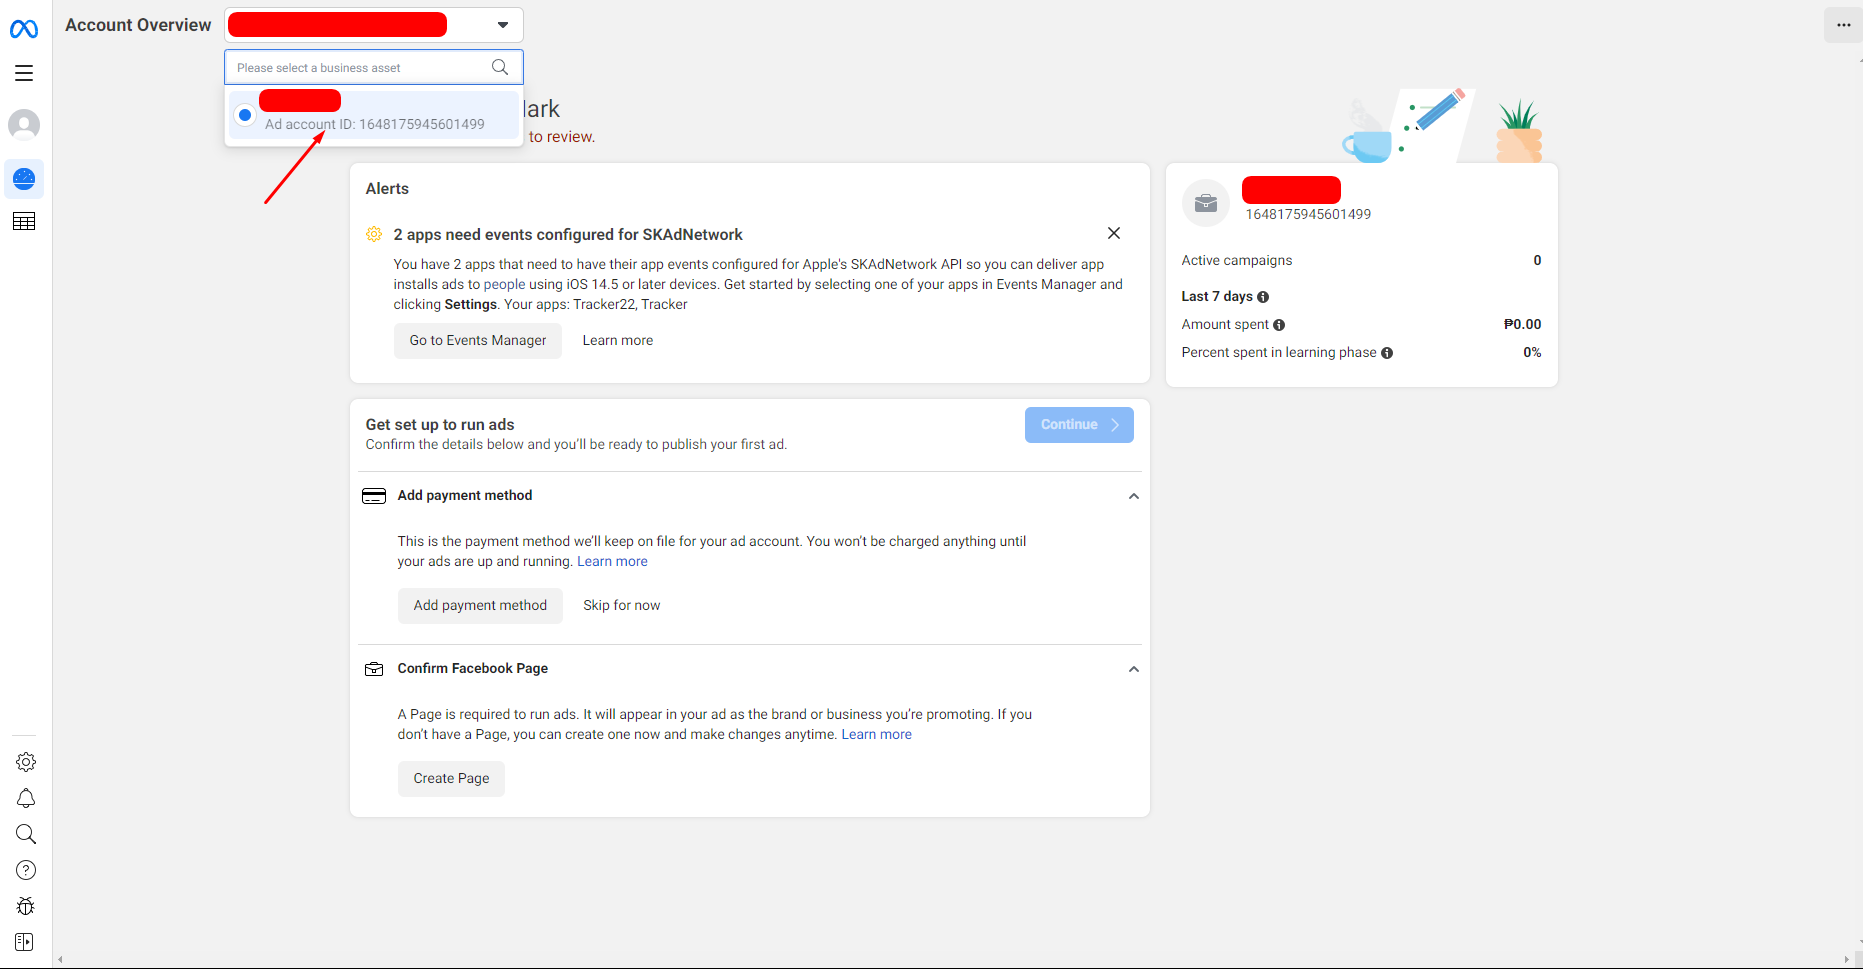The width and height of the screenshot is (1863, 969).
Task: Open the user profile avatar
Action: point(24,125)
